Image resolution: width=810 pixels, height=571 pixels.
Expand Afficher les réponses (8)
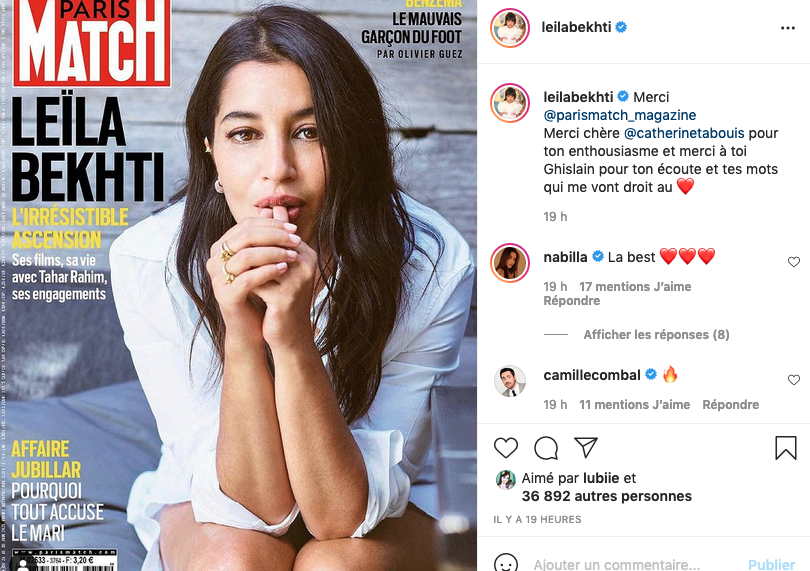[x=656, y=335]
